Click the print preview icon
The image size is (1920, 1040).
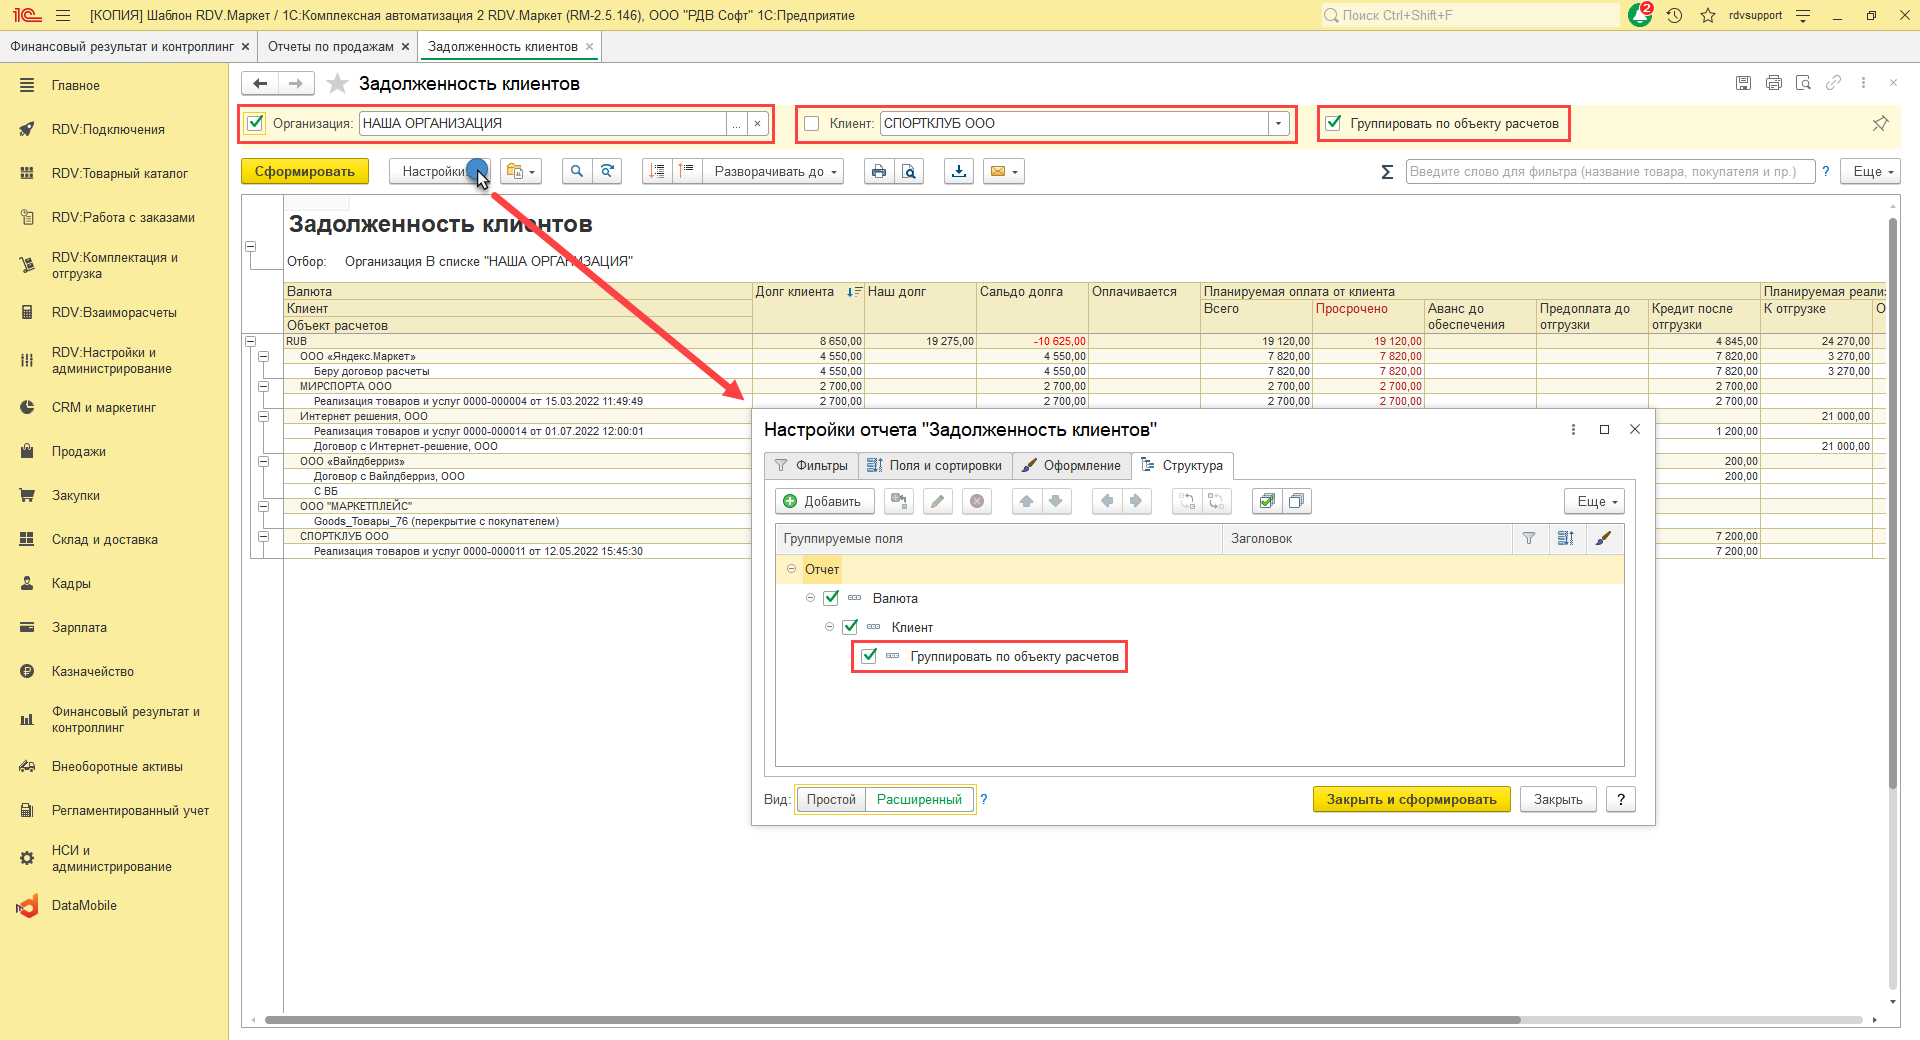(x=908, y=171)
